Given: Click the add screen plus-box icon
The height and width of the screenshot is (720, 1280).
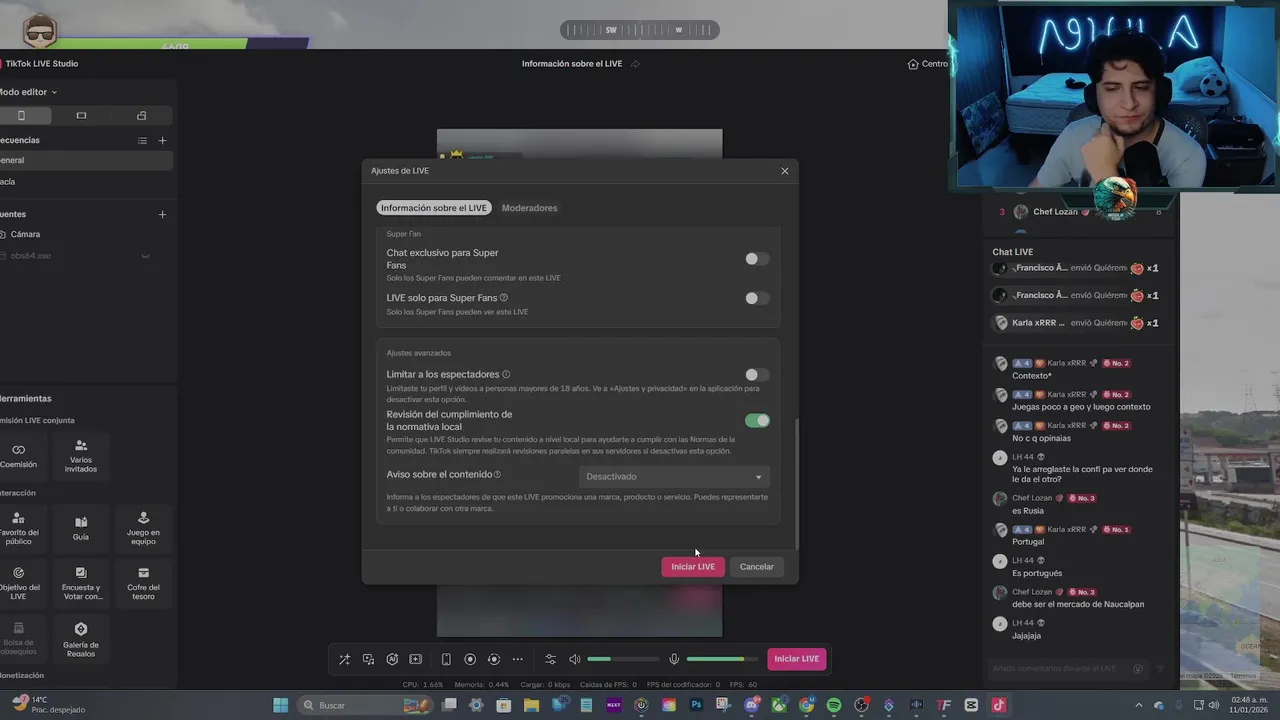Looking at the screenshot, I should (416, 659).
